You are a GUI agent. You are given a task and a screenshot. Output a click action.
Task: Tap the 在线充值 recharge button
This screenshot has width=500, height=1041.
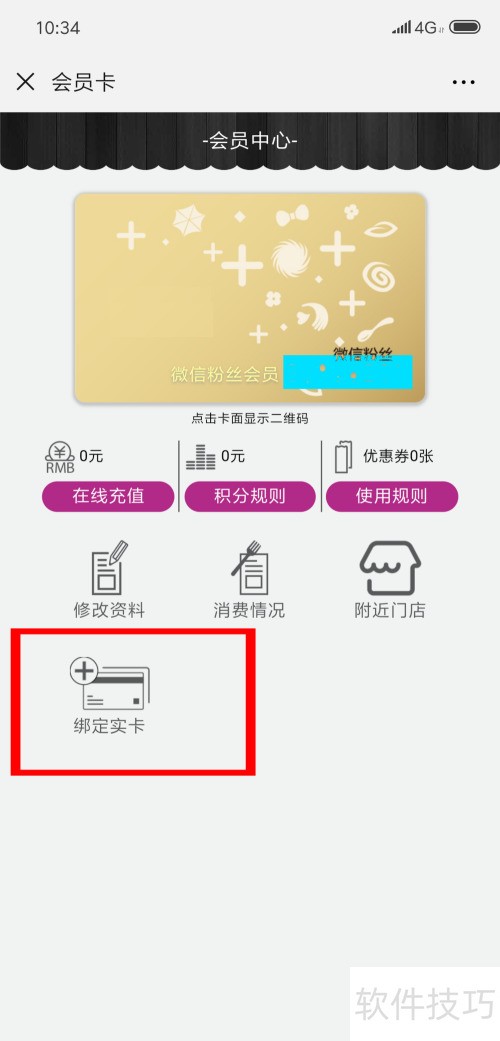[x=108, y=496]
